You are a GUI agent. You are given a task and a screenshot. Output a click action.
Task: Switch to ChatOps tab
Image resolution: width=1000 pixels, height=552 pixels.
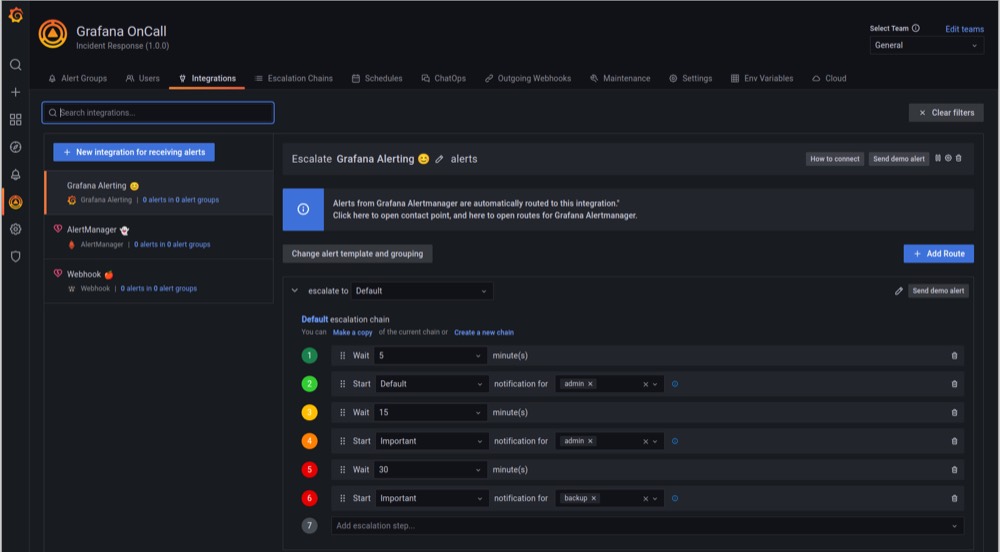click(x=444, y=78)
